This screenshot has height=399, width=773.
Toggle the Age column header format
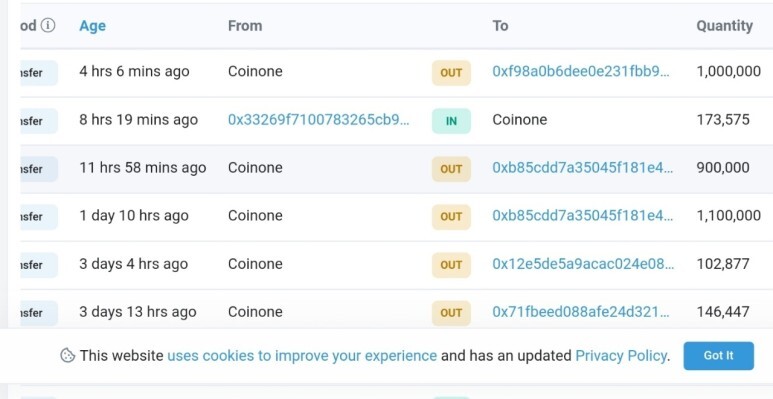[x=92, y=26]
